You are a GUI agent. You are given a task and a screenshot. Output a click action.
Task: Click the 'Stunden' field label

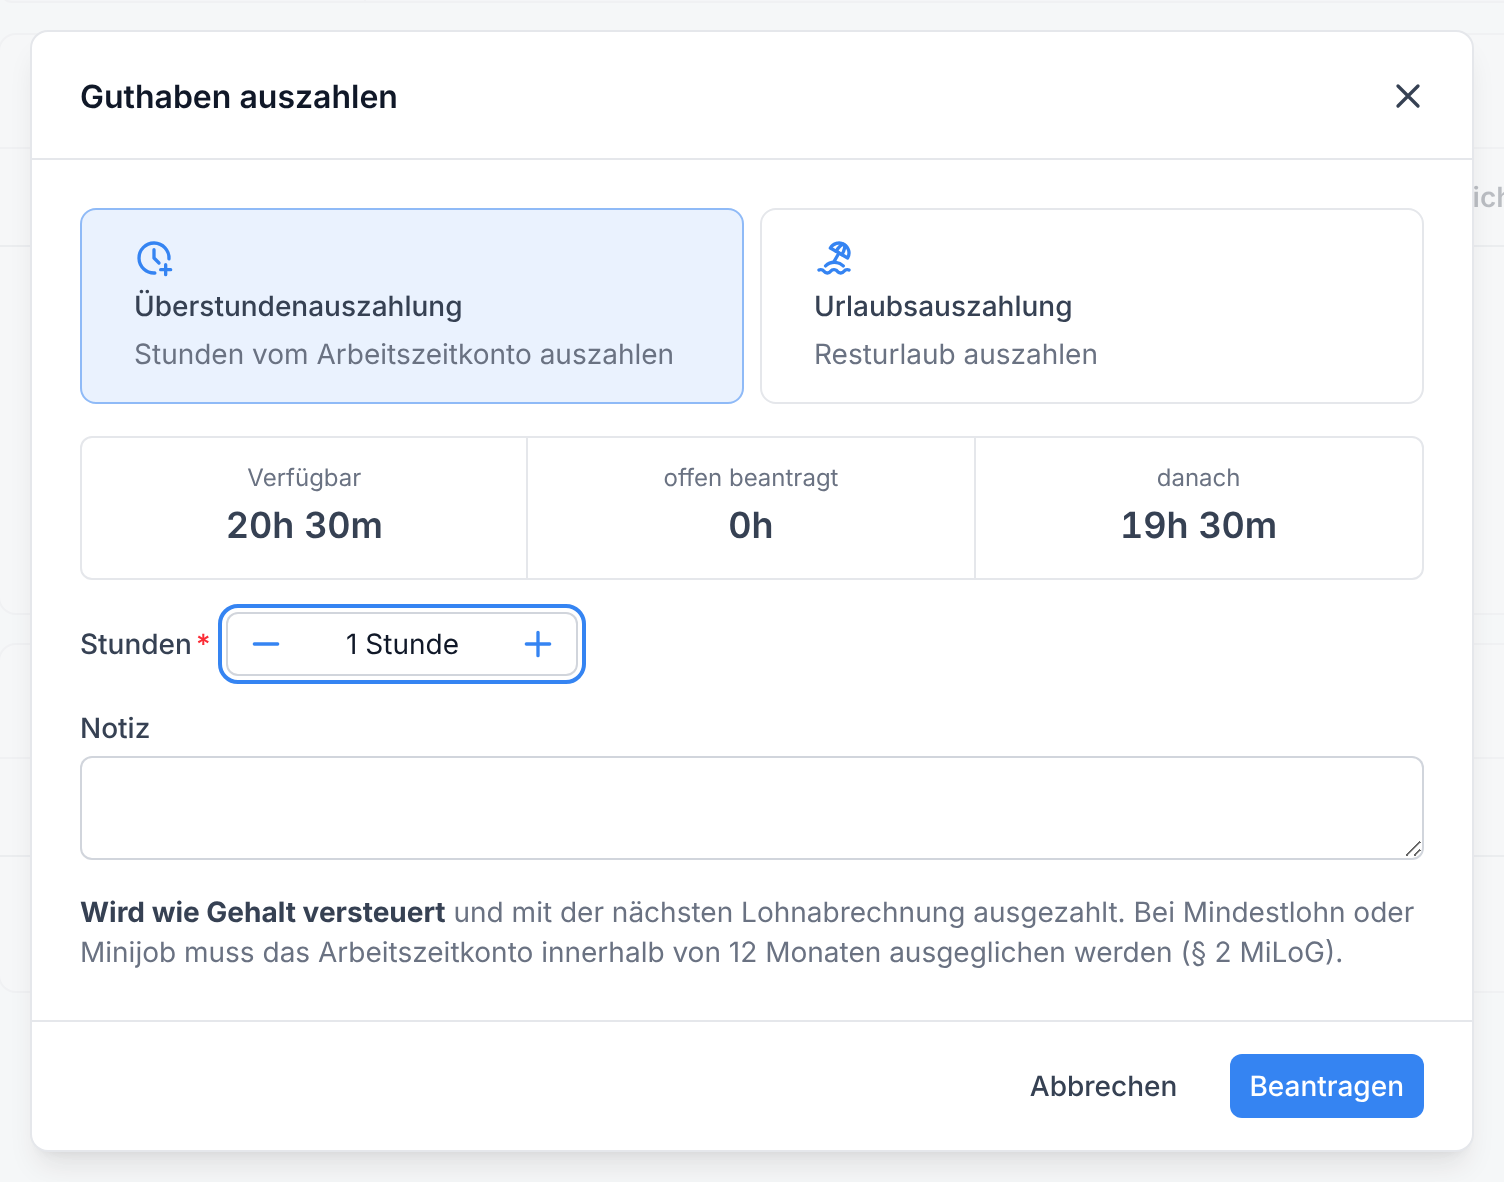coord(136,644)
